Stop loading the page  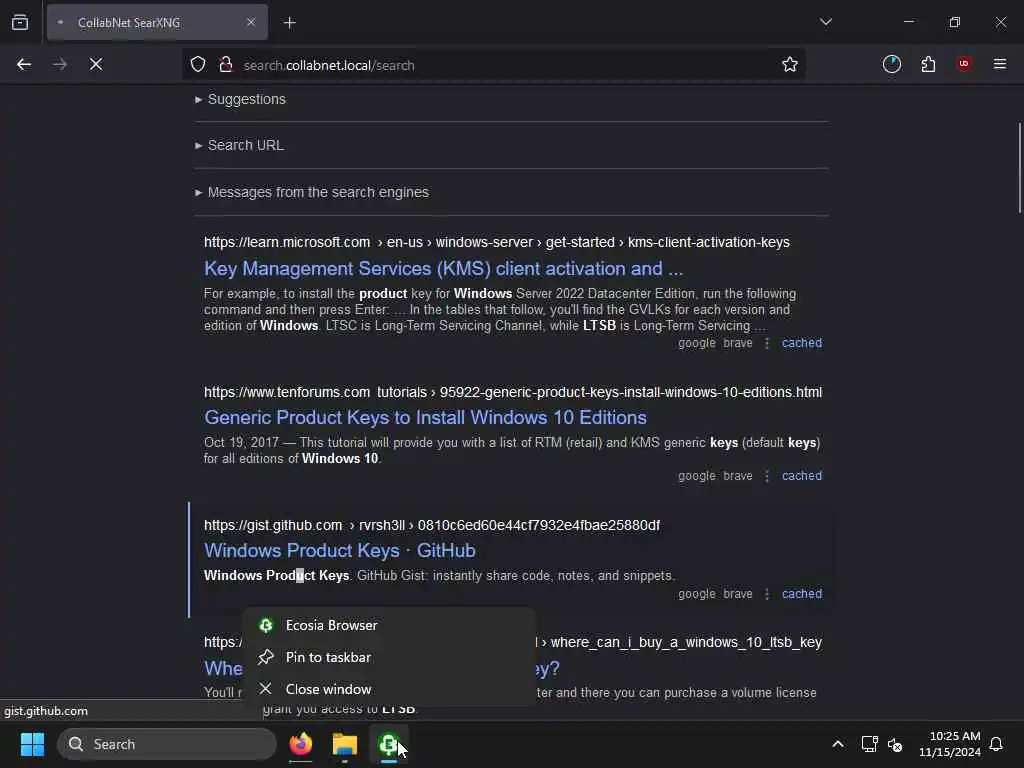96,64
